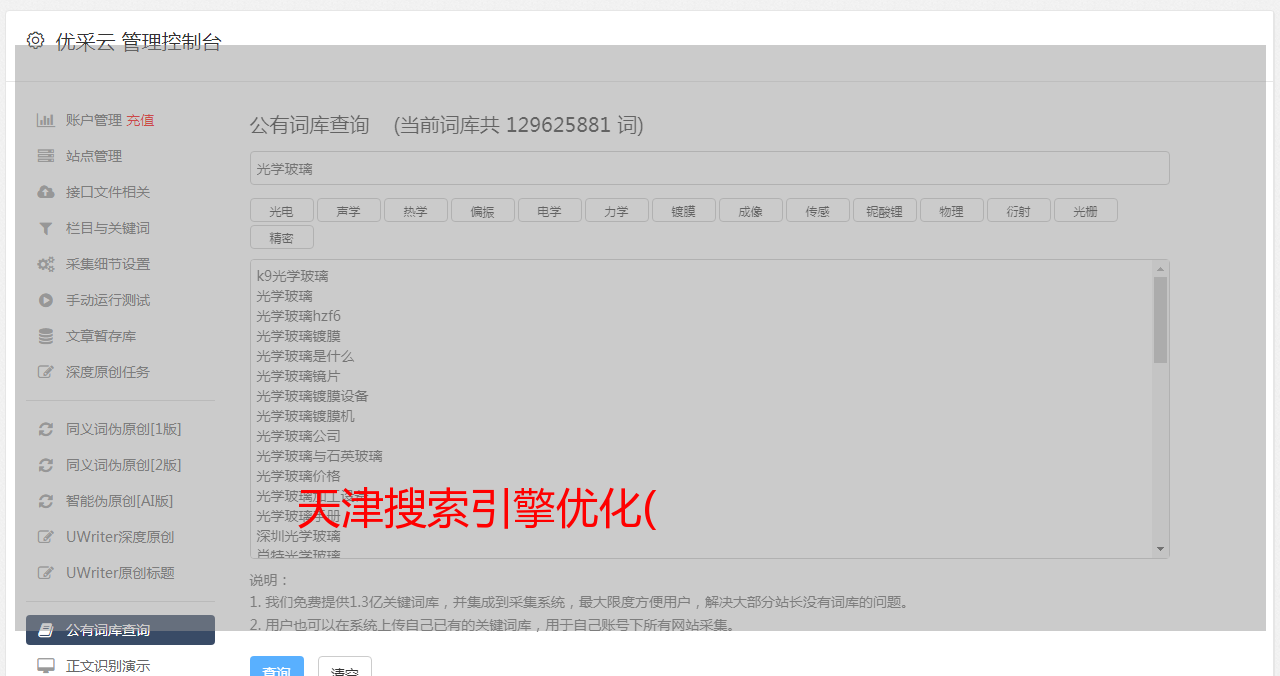Click the blue 查询 query button
Image resolution: width=1280 pixels, height=676 pixels.
[x=277, y=667]
